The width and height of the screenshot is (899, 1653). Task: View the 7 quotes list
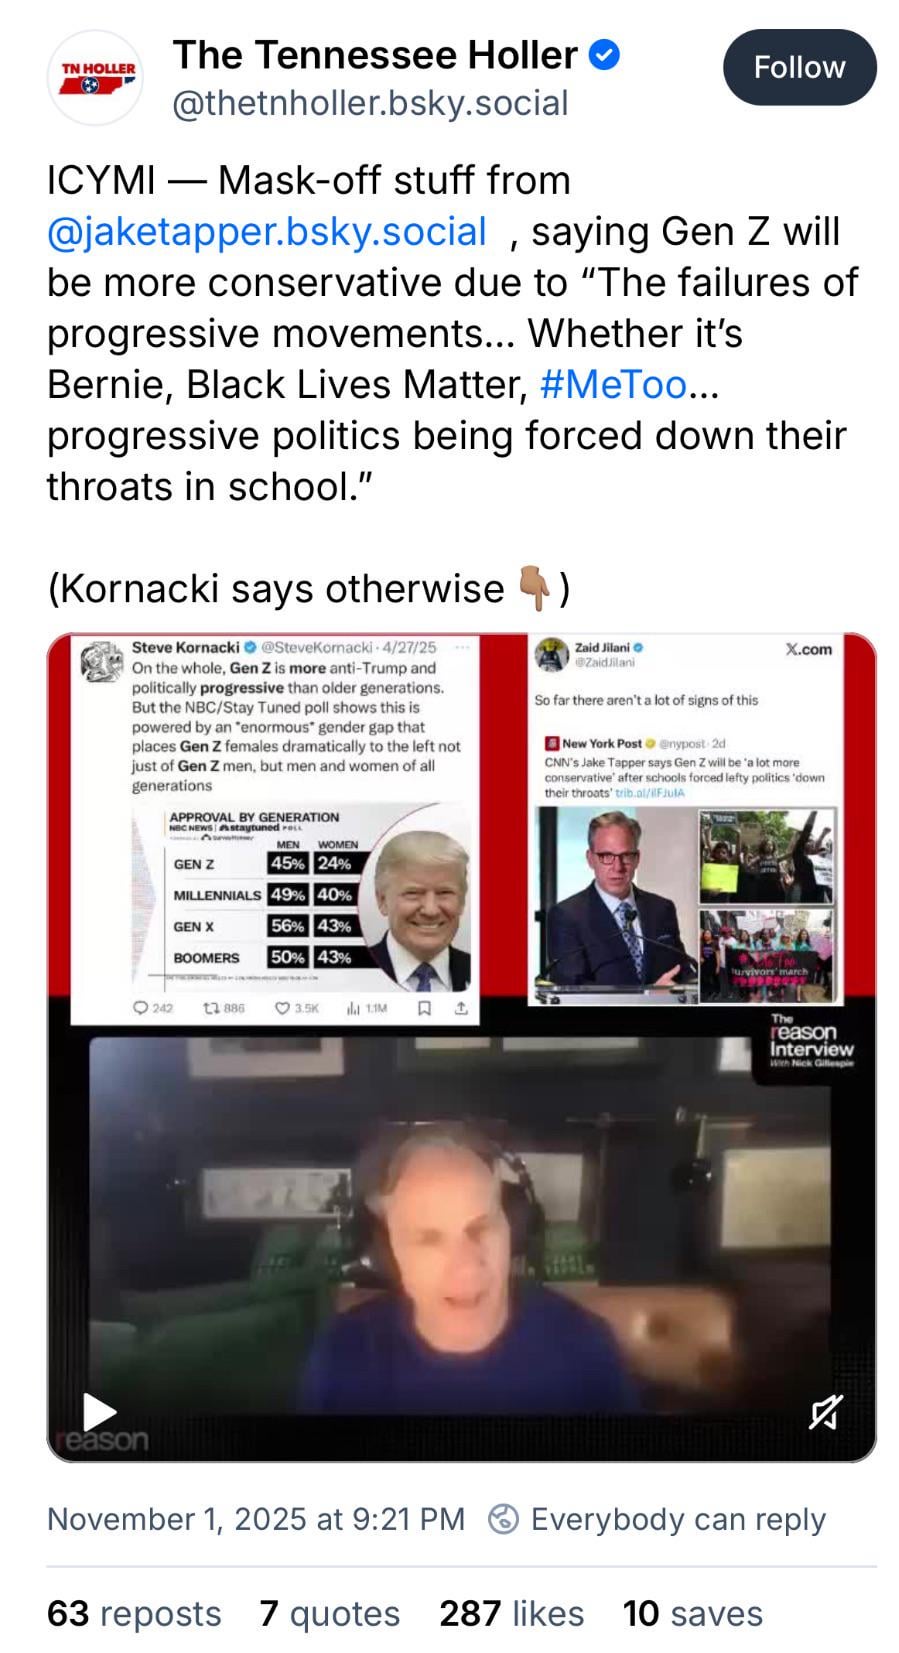[330, 1613]
